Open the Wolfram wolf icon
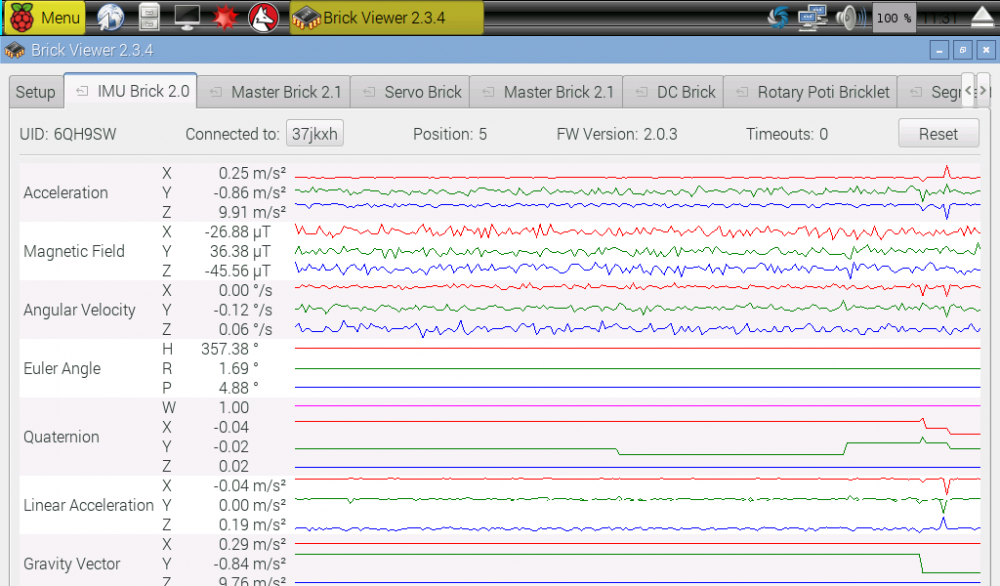 pyautogui.click(x=263, y=17)
